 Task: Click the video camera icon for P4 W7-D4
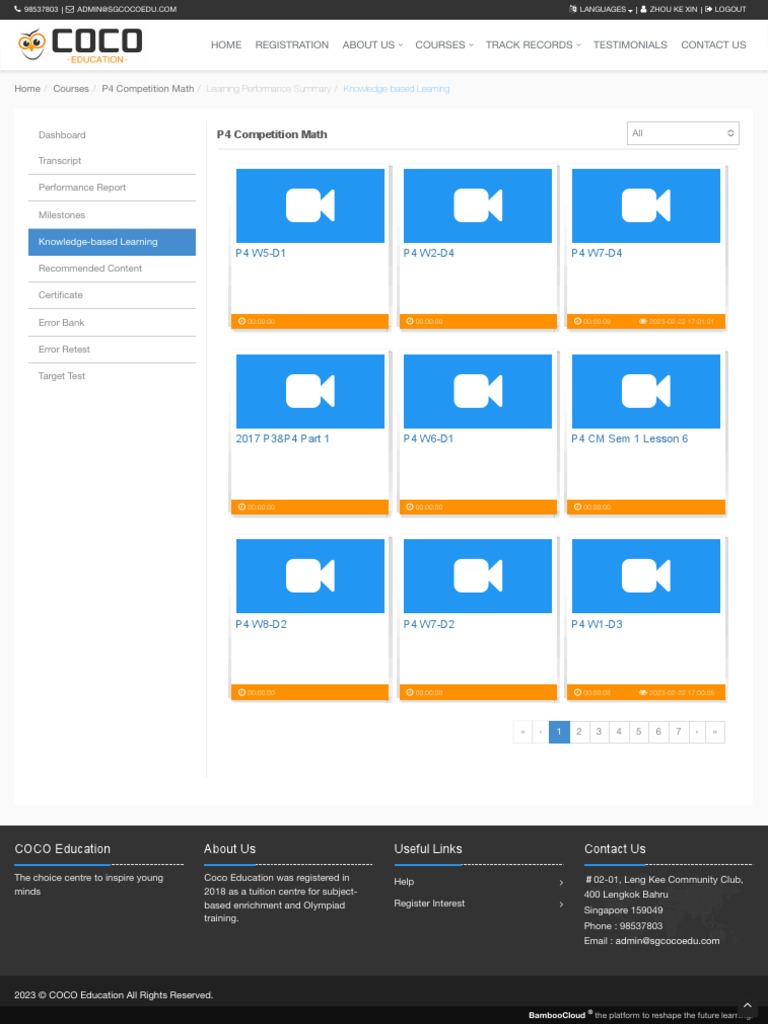tap(645, 205)
